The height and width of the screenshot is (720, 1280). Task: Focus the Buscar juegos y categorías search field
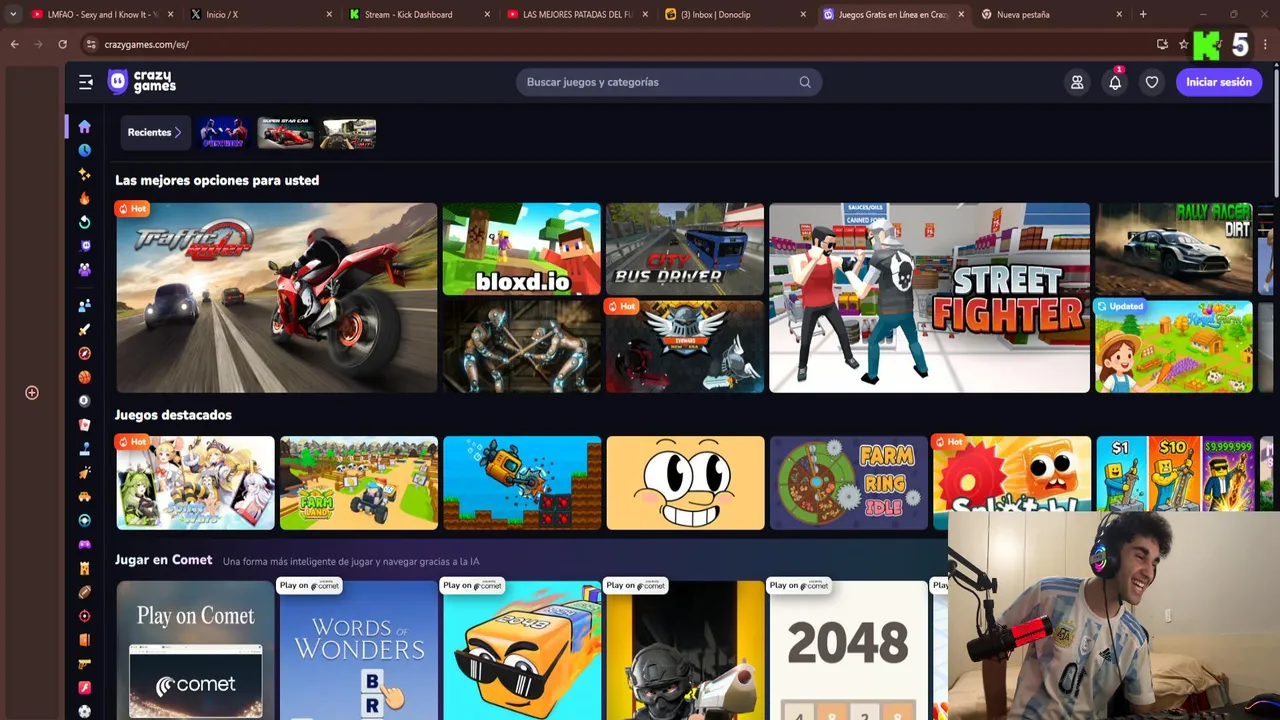coord(669,82)
